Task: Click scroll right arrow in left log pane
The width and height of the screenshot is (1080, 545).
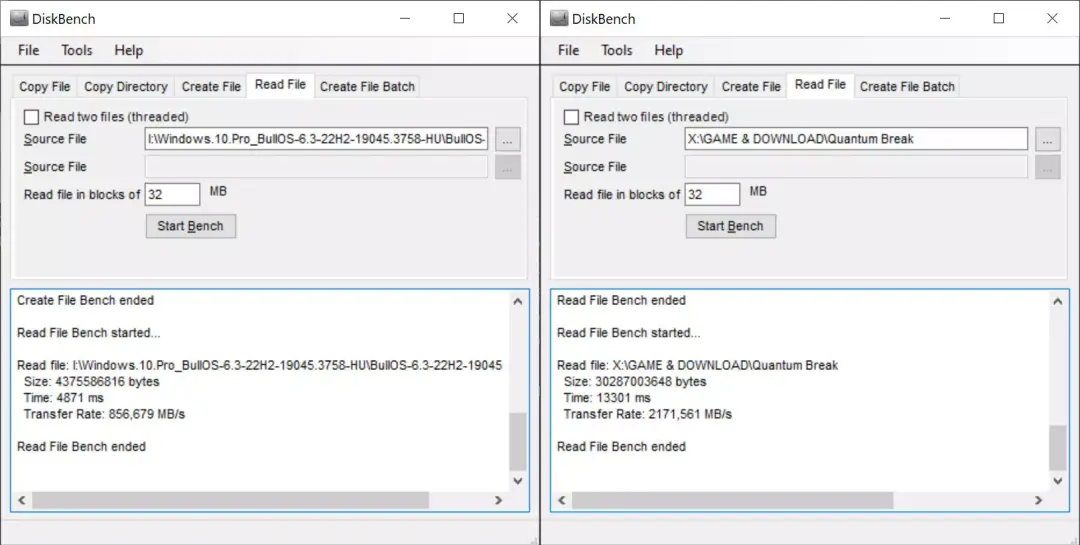Action: [x=499, y=500]
